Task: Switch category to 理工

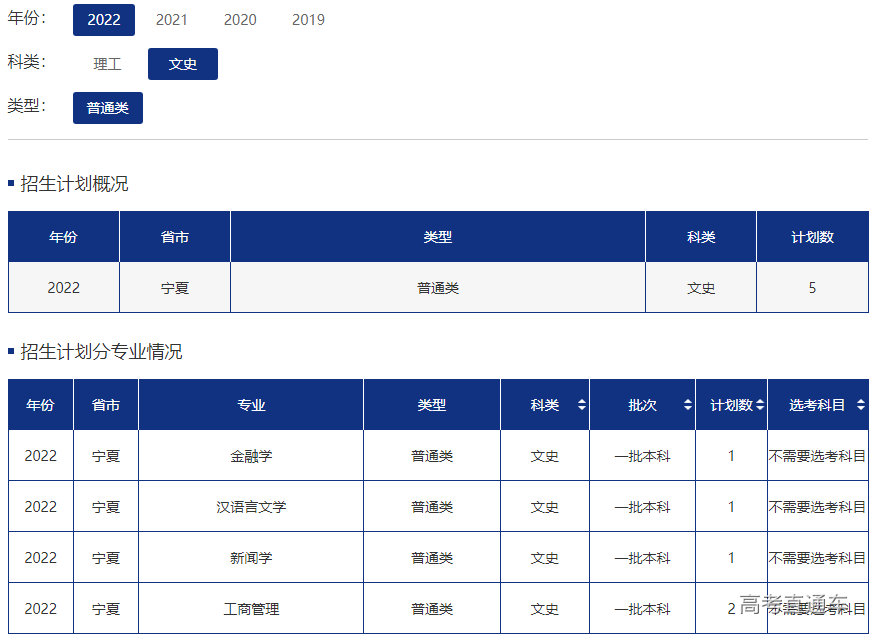Action: pyautogui.click(x=107, y=64)
